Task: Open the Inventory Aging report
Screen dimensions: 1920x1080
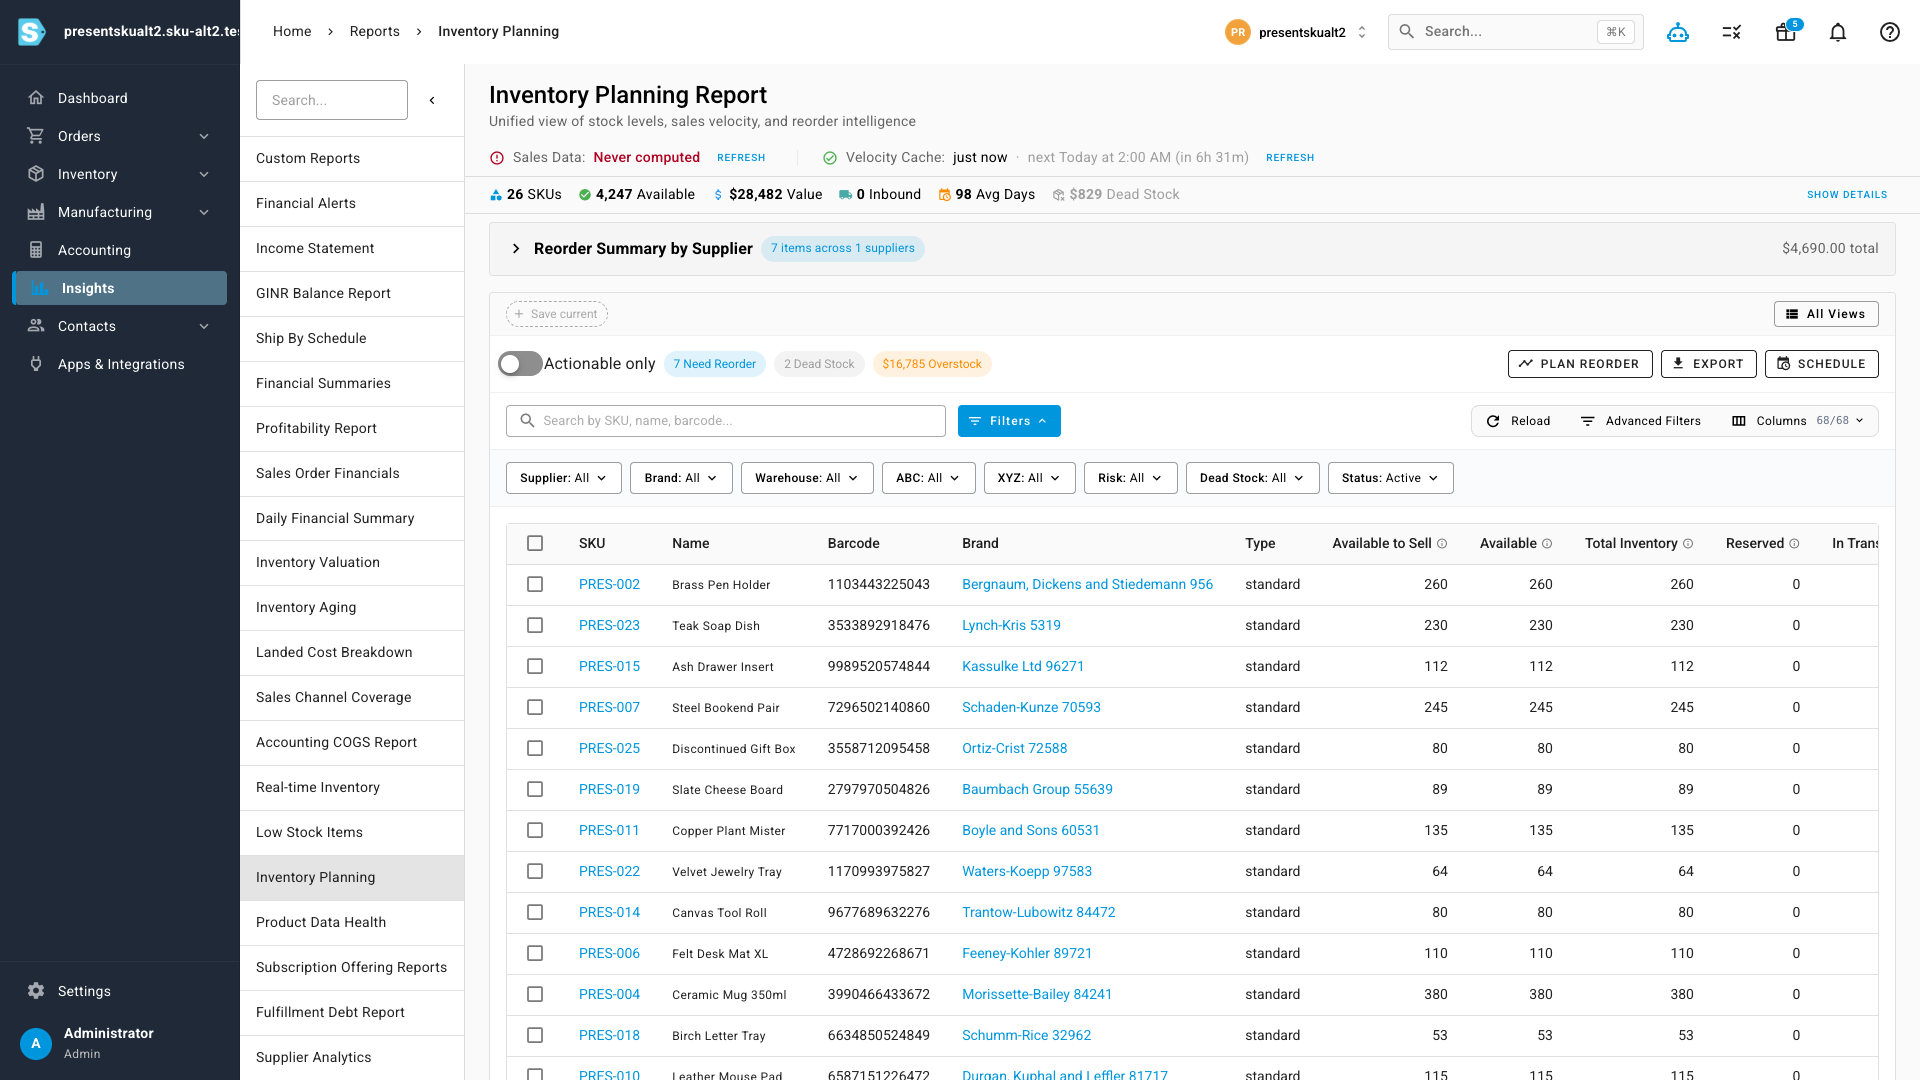Action: (x=352, y=608)
